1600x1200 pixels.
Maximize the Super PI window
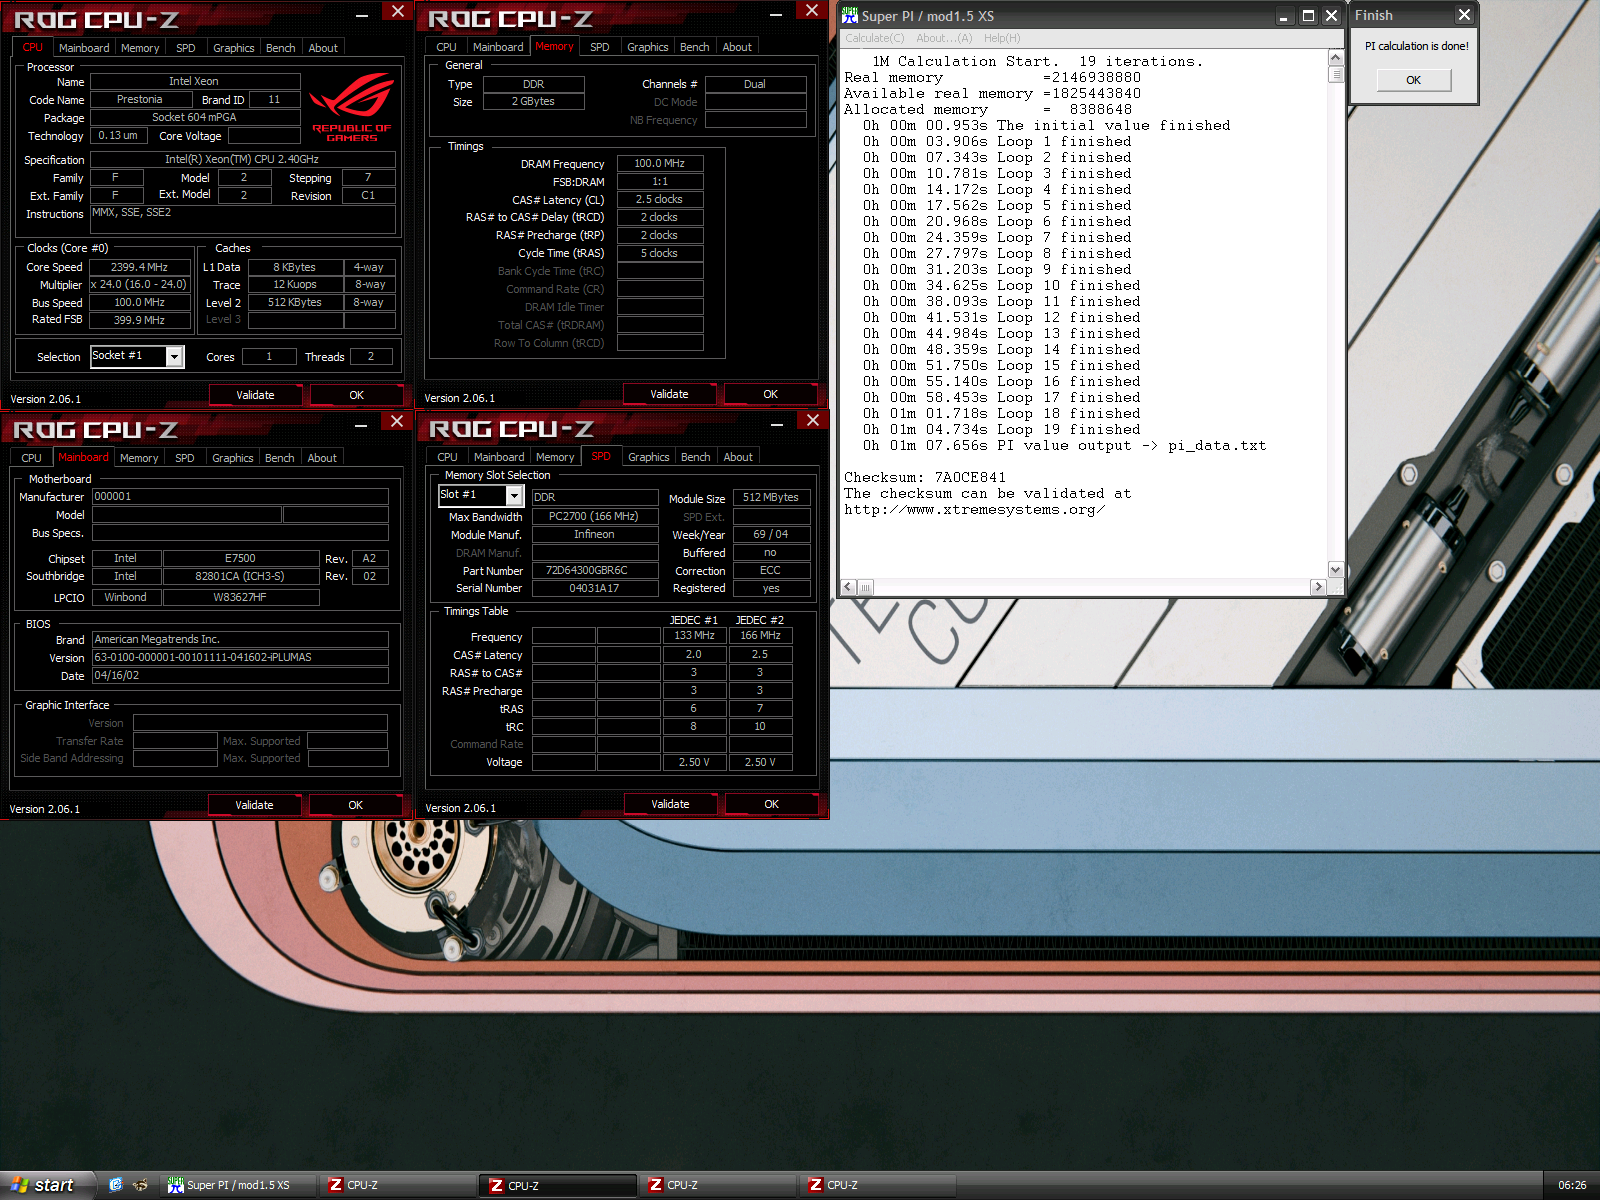tap(1308, 16)
